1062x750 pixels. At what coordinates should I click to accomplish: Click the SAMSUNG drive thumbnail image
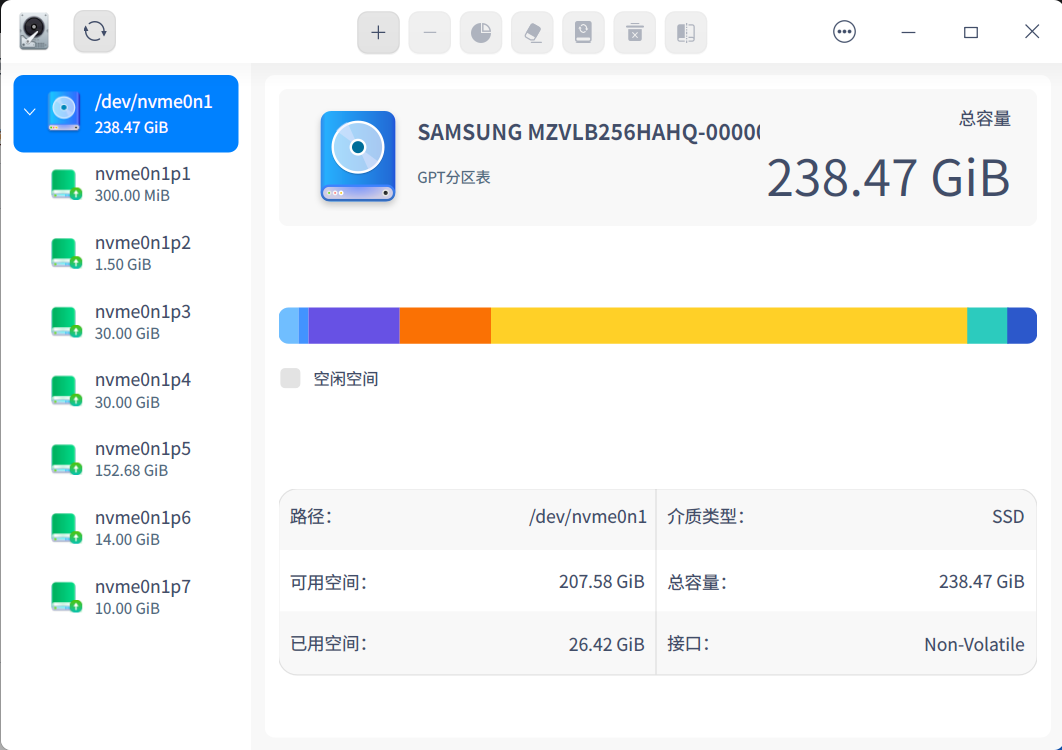coord(358,157)
